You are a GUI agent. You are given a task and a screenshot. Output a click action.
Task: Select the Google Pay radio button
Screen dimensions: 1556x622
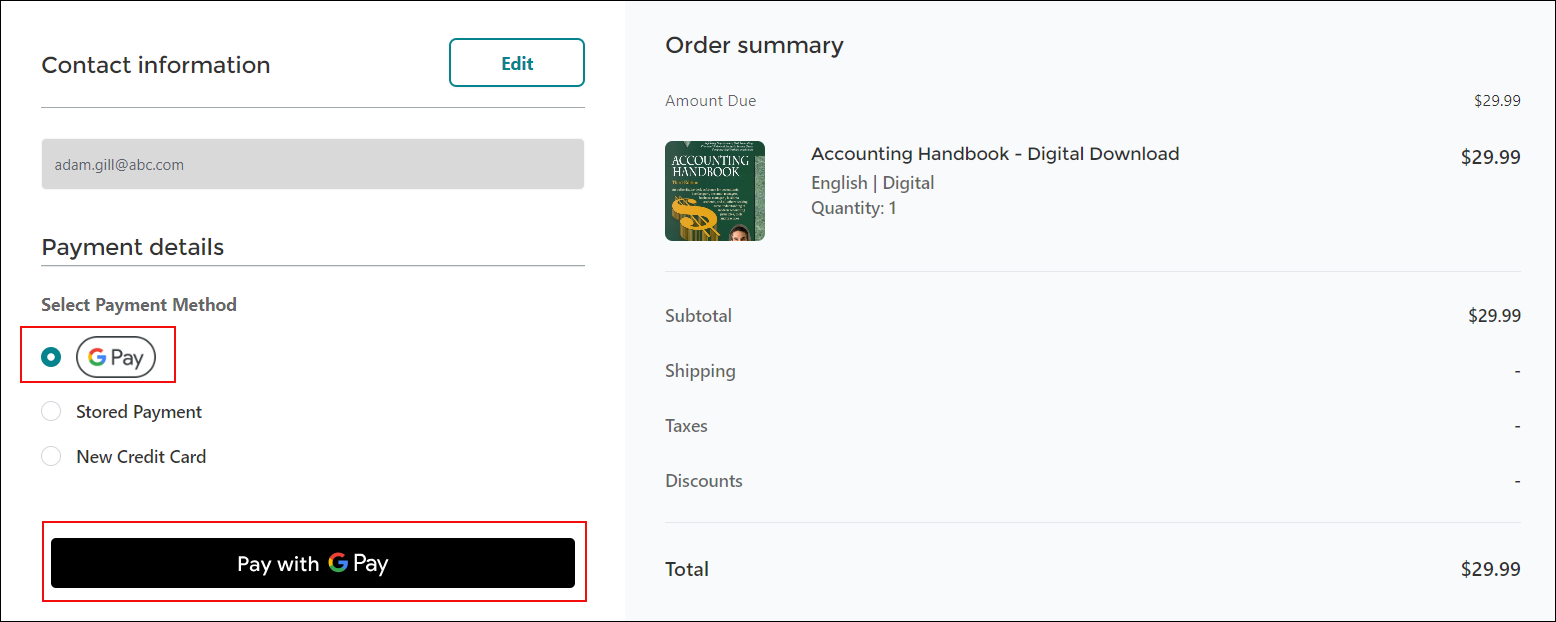51,357
